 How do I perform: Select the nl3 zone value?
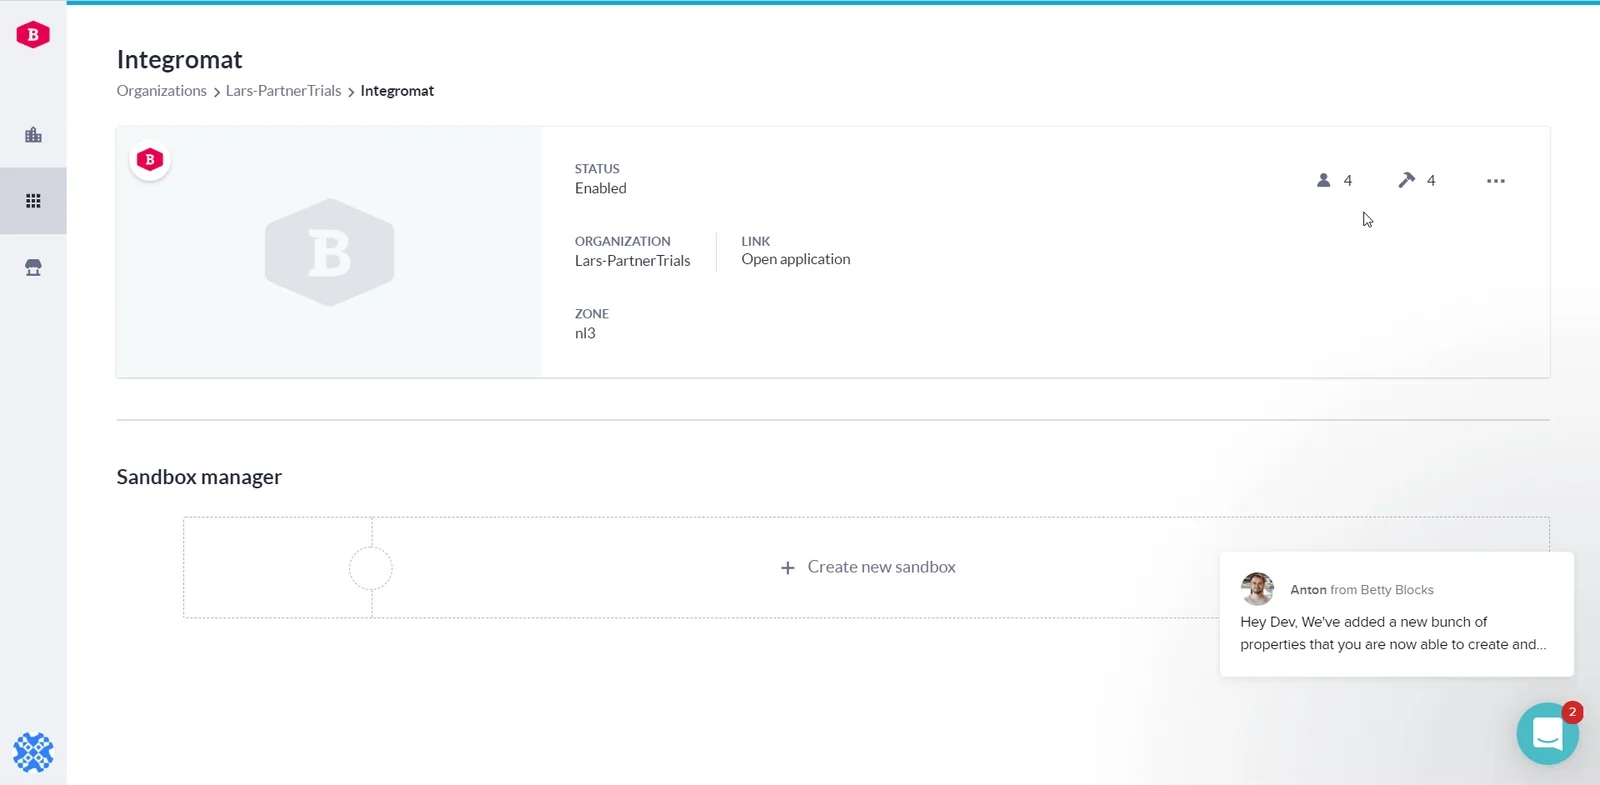[x=585, y=333]
